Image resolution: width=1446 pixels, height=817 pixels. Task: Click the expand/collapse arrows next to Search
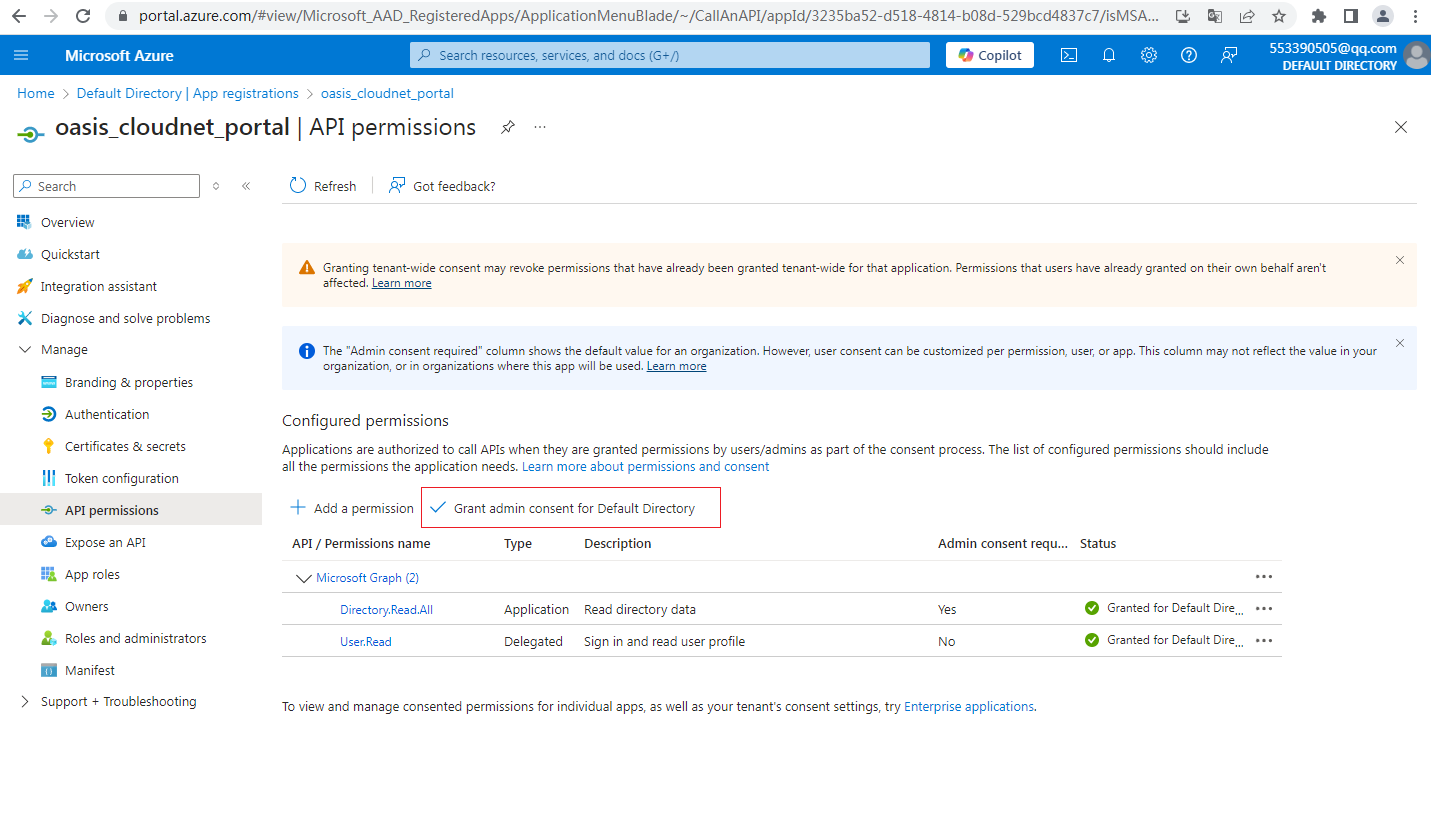tap(216, 186)
